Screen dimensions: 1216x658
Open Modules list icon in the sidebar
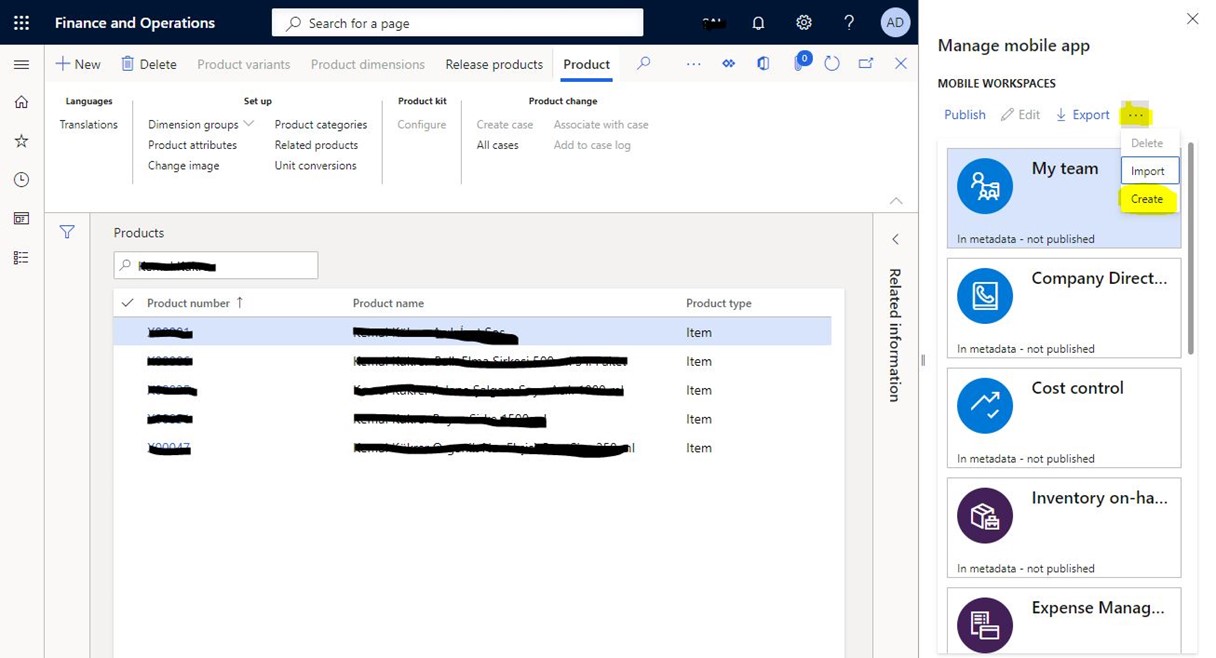tap(22, 257)
